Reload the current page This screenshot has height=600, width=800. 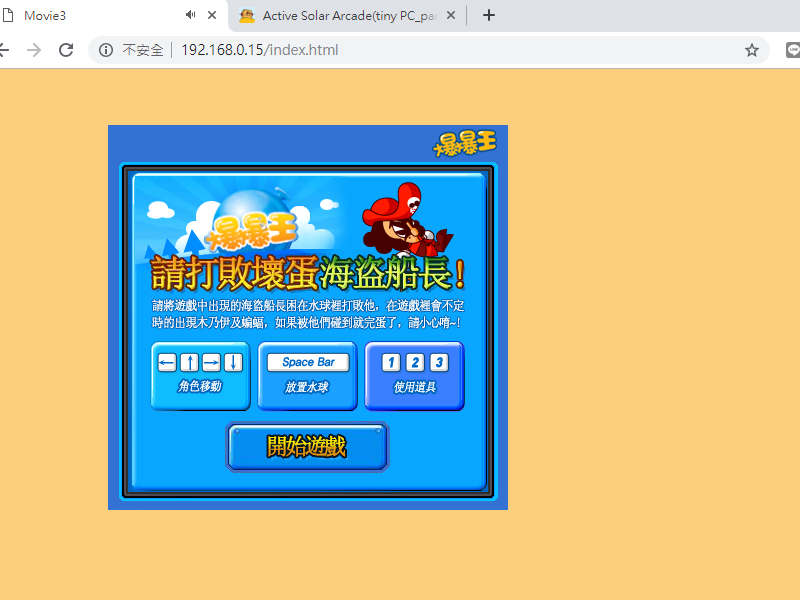coord(67,47)
